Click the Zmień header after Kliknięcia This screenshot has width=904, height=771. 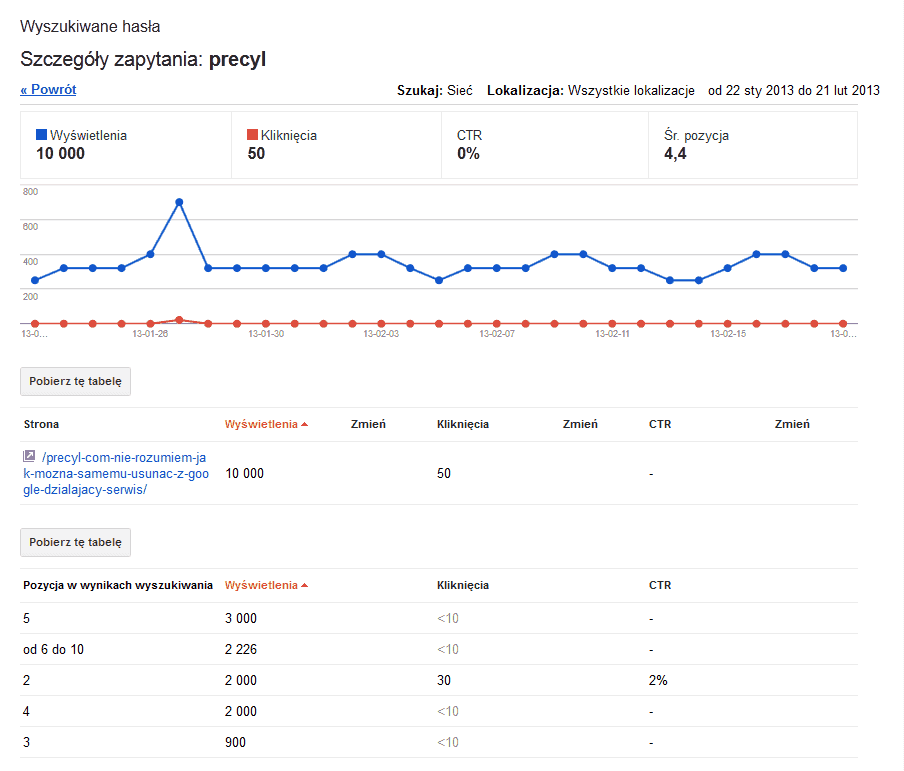click(x=580, y=424)
